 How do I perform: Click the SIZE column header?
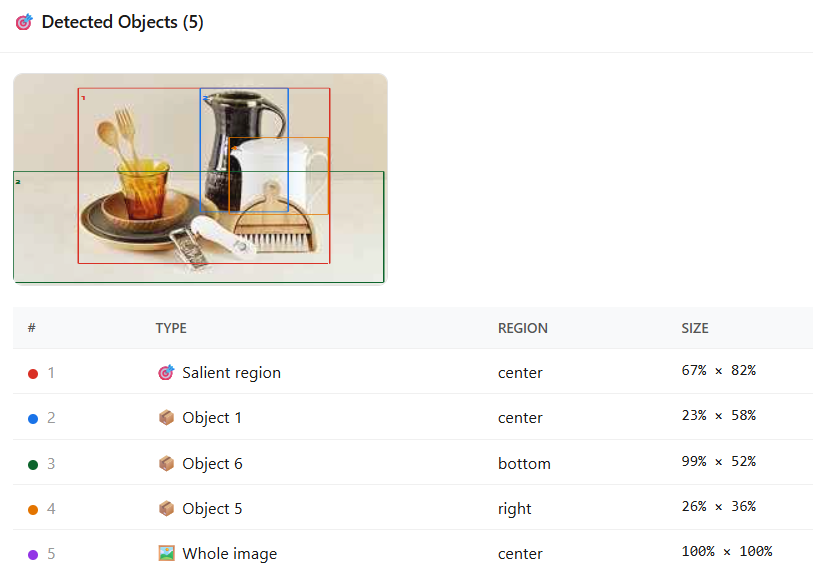coord(695,328)
